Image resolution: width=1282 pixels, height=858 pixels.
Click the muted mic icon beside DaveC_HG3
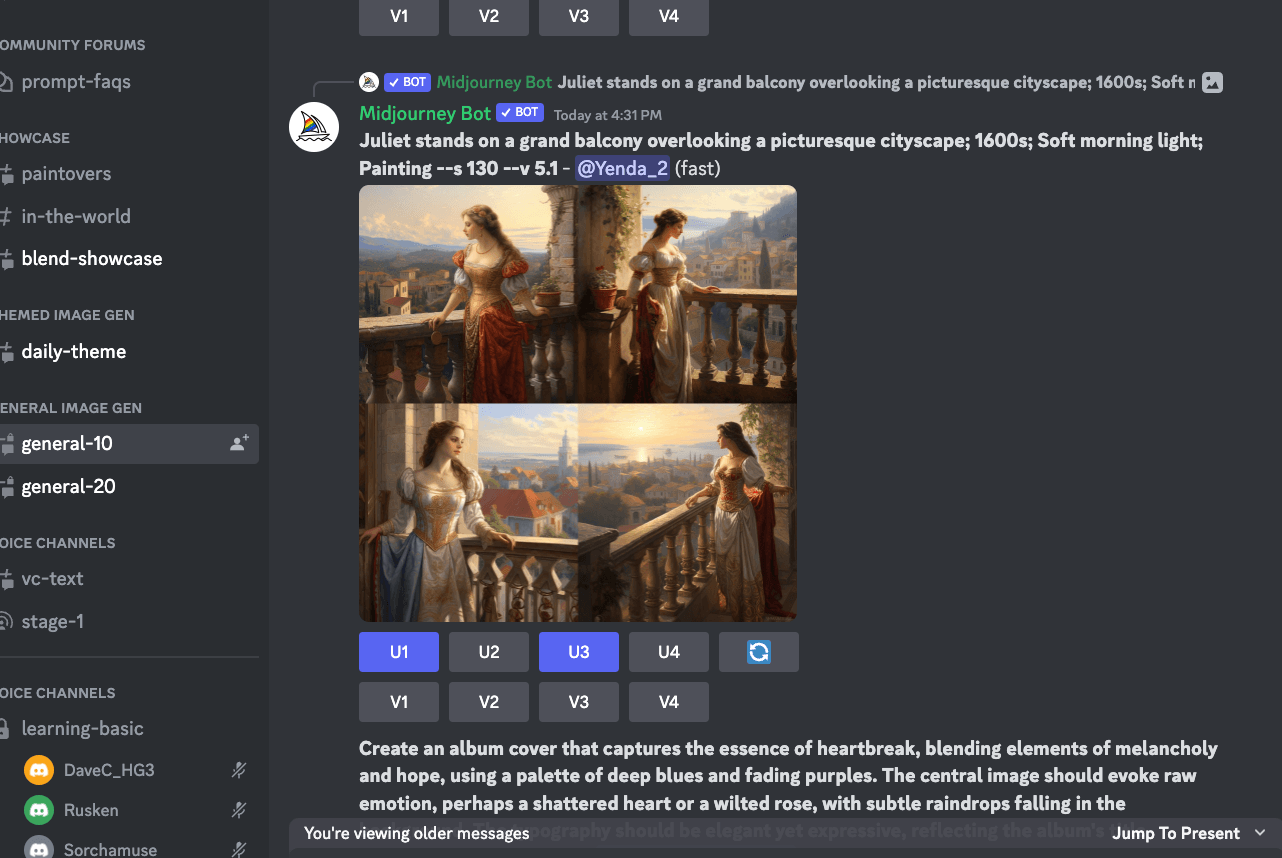click(239, 770)
